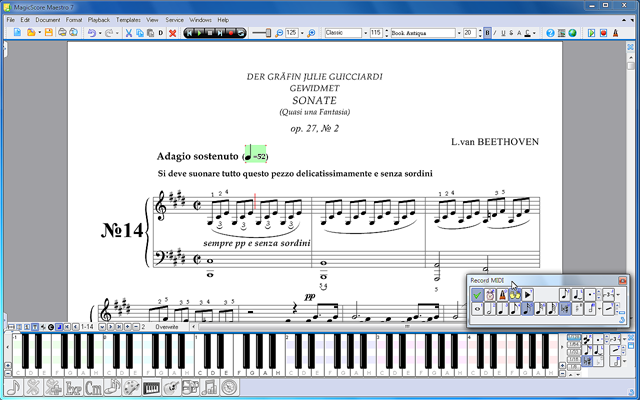This screenshot has height=400, width=640.
Task: Open the piano keyboard tool in bottom bar
Action: coord(151,387)
